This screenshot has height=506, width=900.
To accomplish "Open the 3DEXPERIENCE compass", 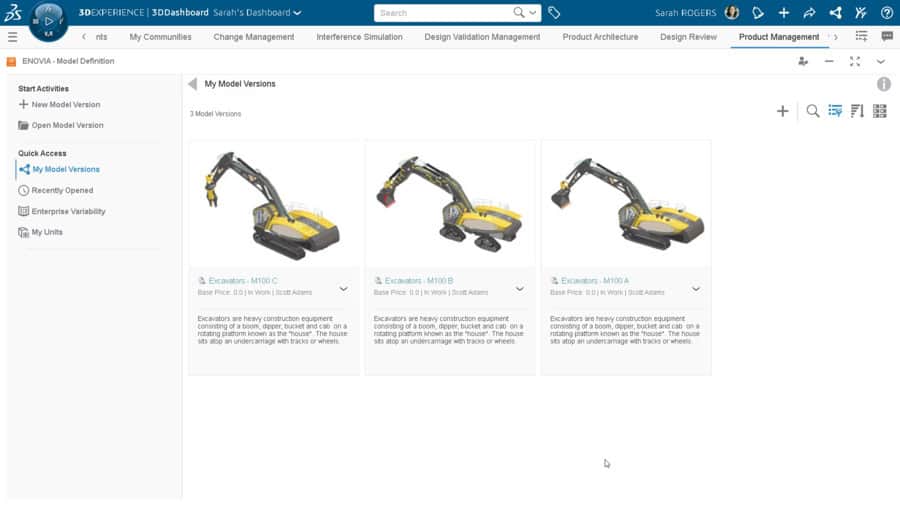I will (x=49, y=21).
